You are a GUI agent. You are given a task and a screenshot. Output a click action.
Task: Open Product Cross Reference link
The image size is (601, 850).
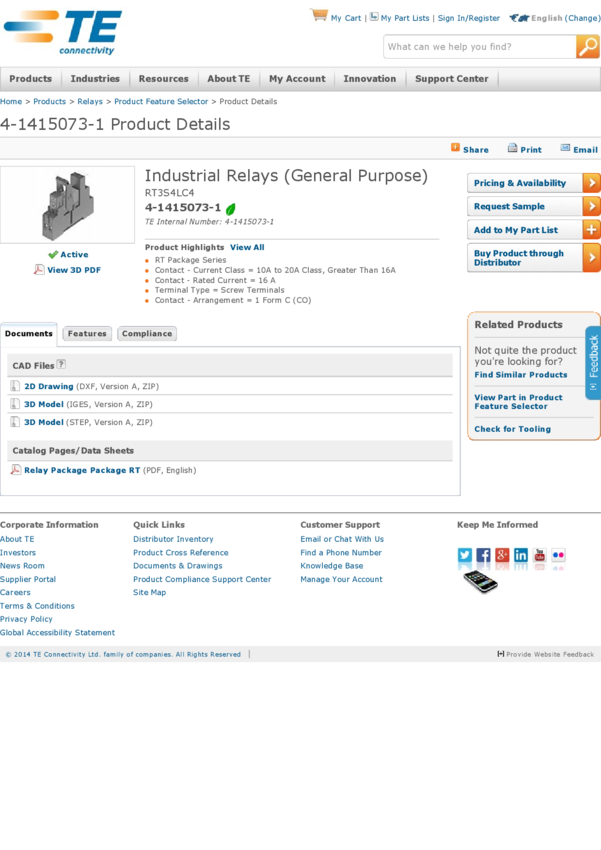[x=181, y=552]
